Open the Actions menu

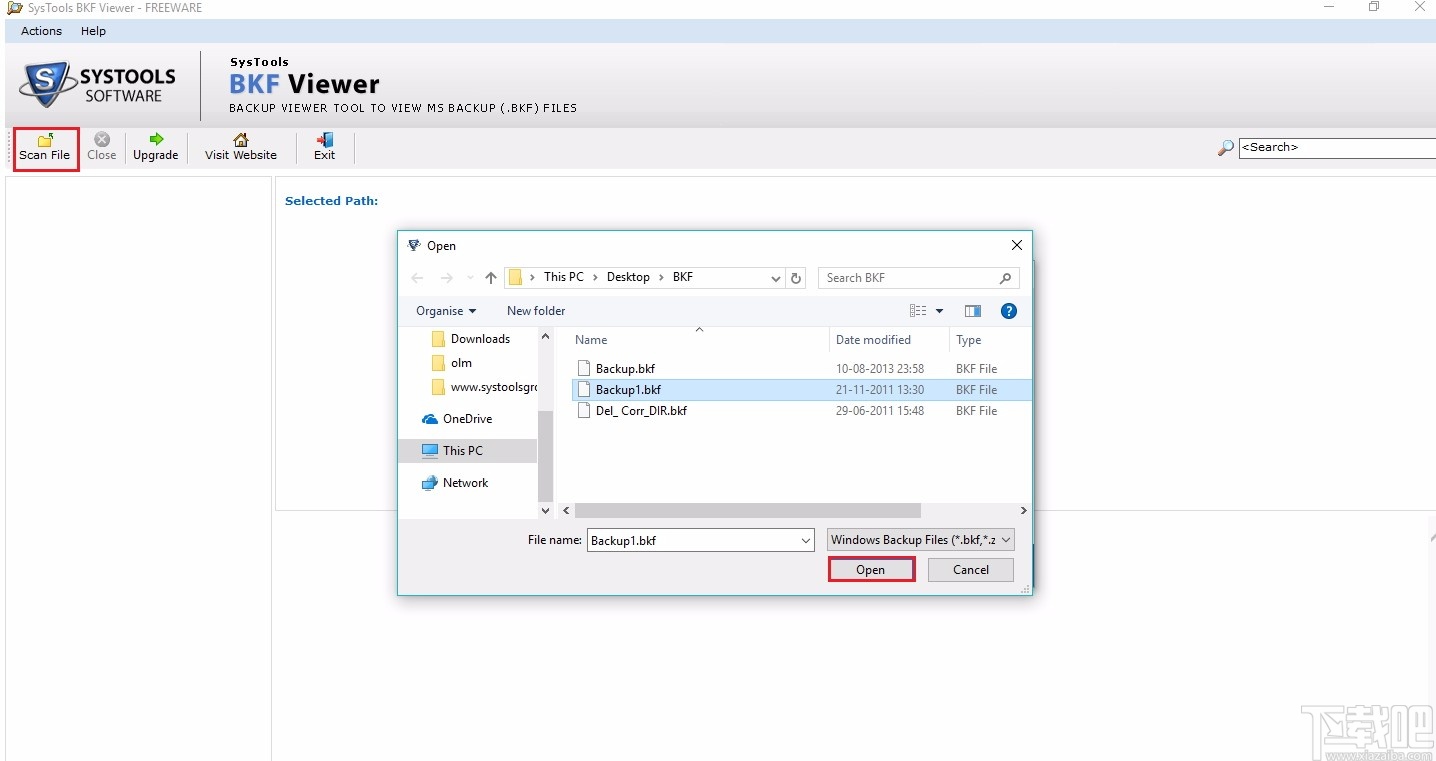click(x=40, y=31)
